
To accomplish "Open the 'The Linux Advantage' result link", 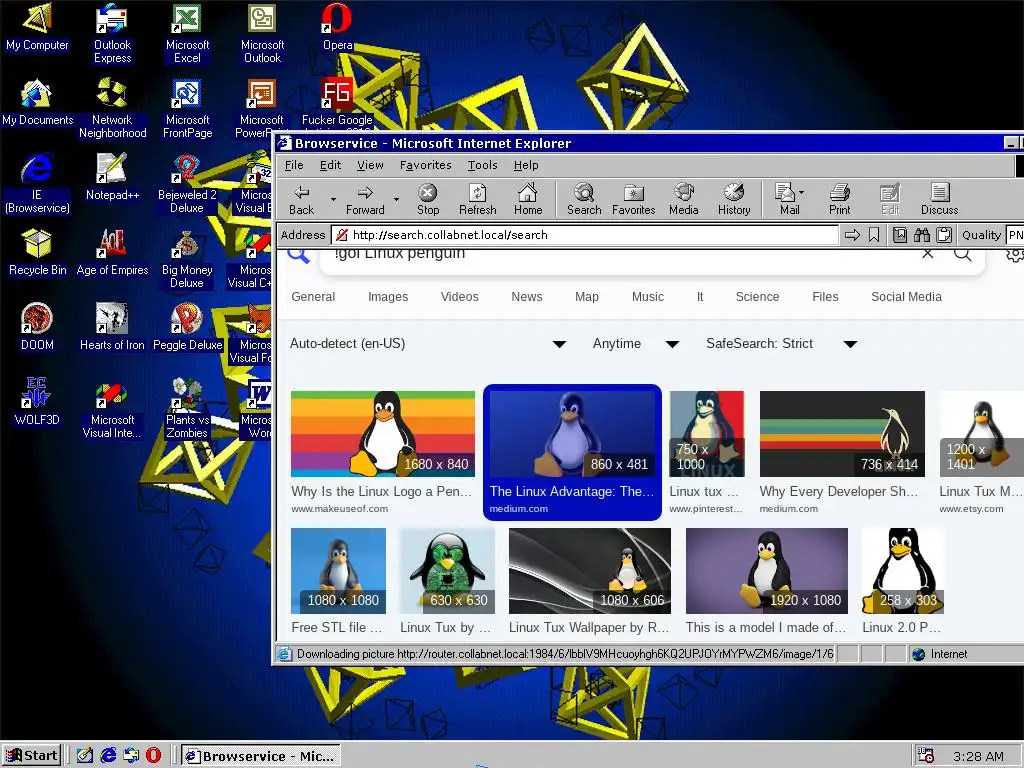I will pyautogui.click(x=571, y=491).
